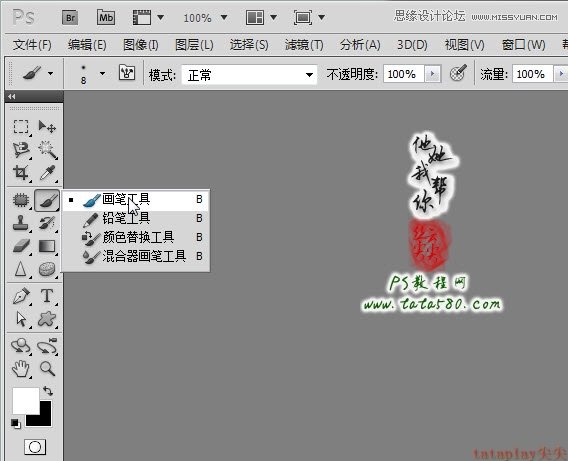Collapse the tools panel with double arrows
The width and height of the screenshot is (568, 461).
[x=12, y=96]
